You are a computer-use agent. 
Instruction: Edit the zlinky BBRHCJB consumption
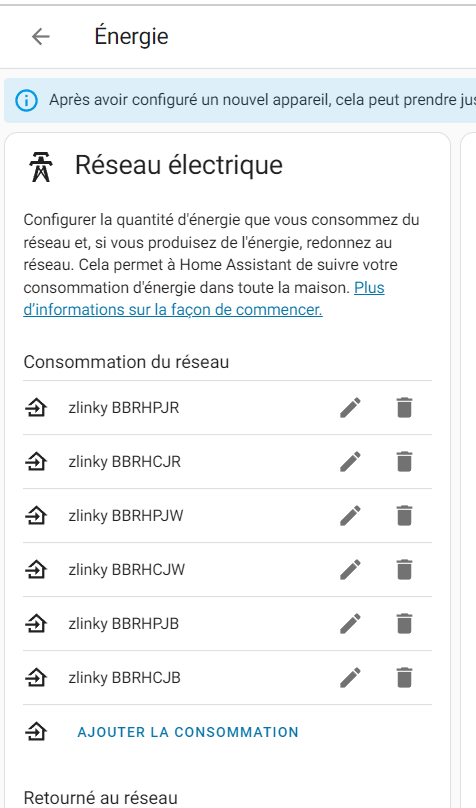[350, 678]
